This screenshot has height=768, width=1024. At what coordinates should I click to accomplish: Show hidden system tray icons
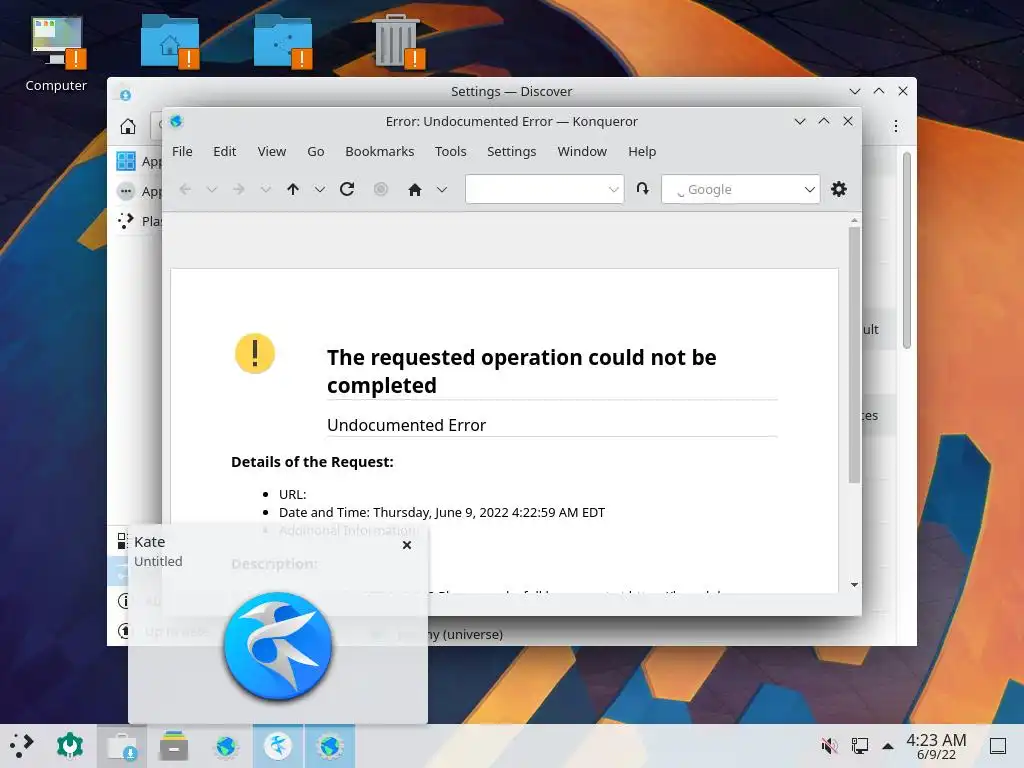(888, 746)
